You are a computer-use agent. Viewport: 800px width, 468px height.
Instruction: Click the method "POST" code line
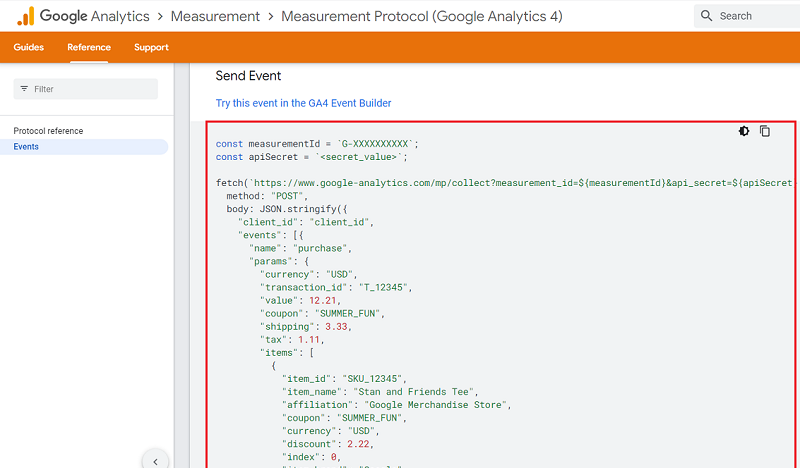point(267,196)
